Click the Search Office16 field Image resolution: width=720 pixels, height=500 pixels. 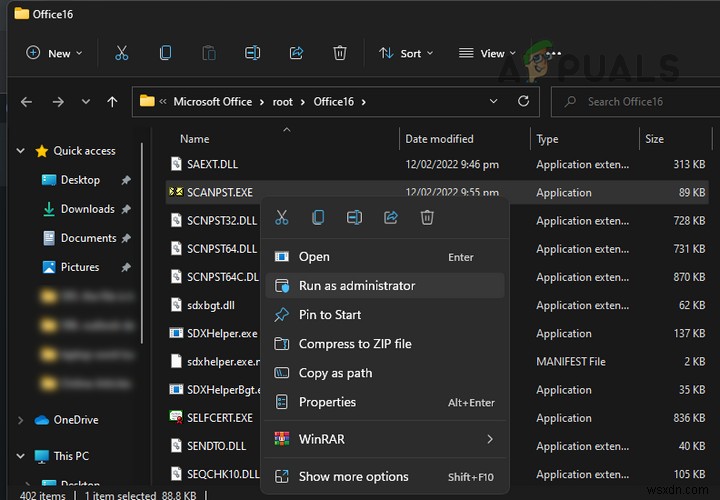tap(636, 101)
